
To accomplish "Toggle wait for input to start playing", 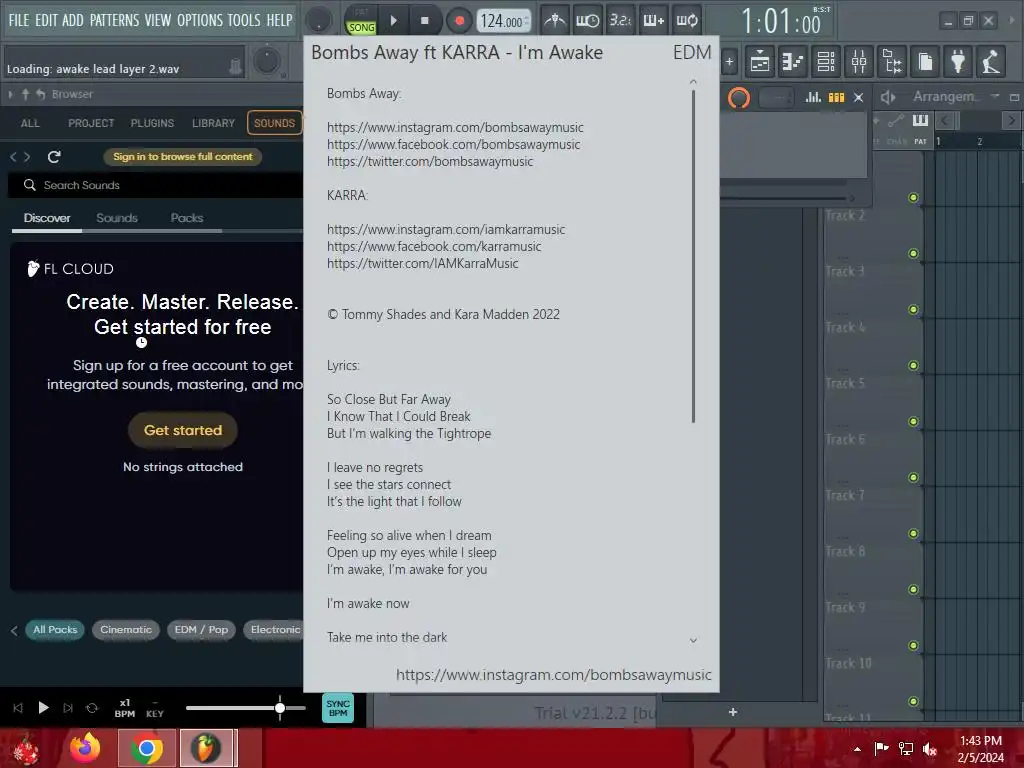I will (x=587, y=21).
